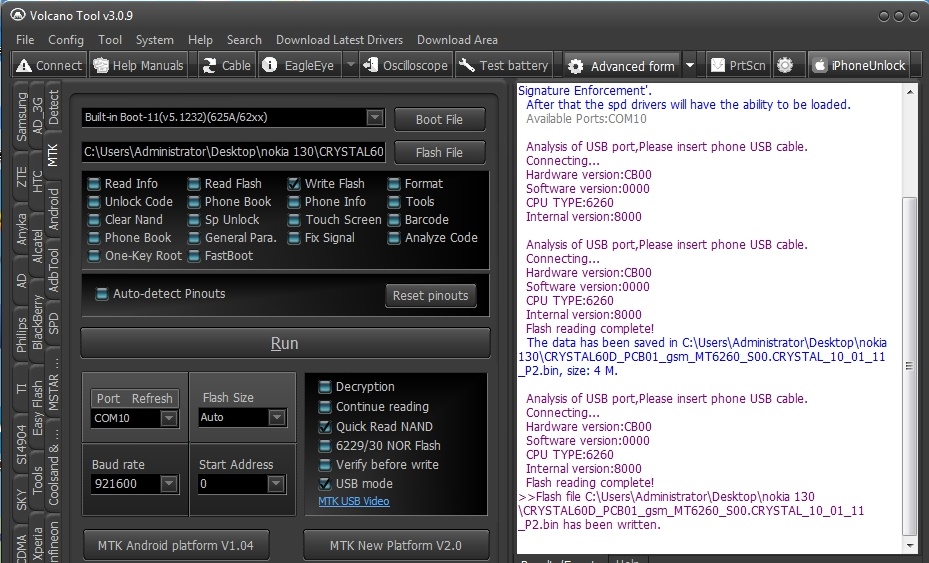Open Test battery tool
929x563 pixels.
pos(504,65)
